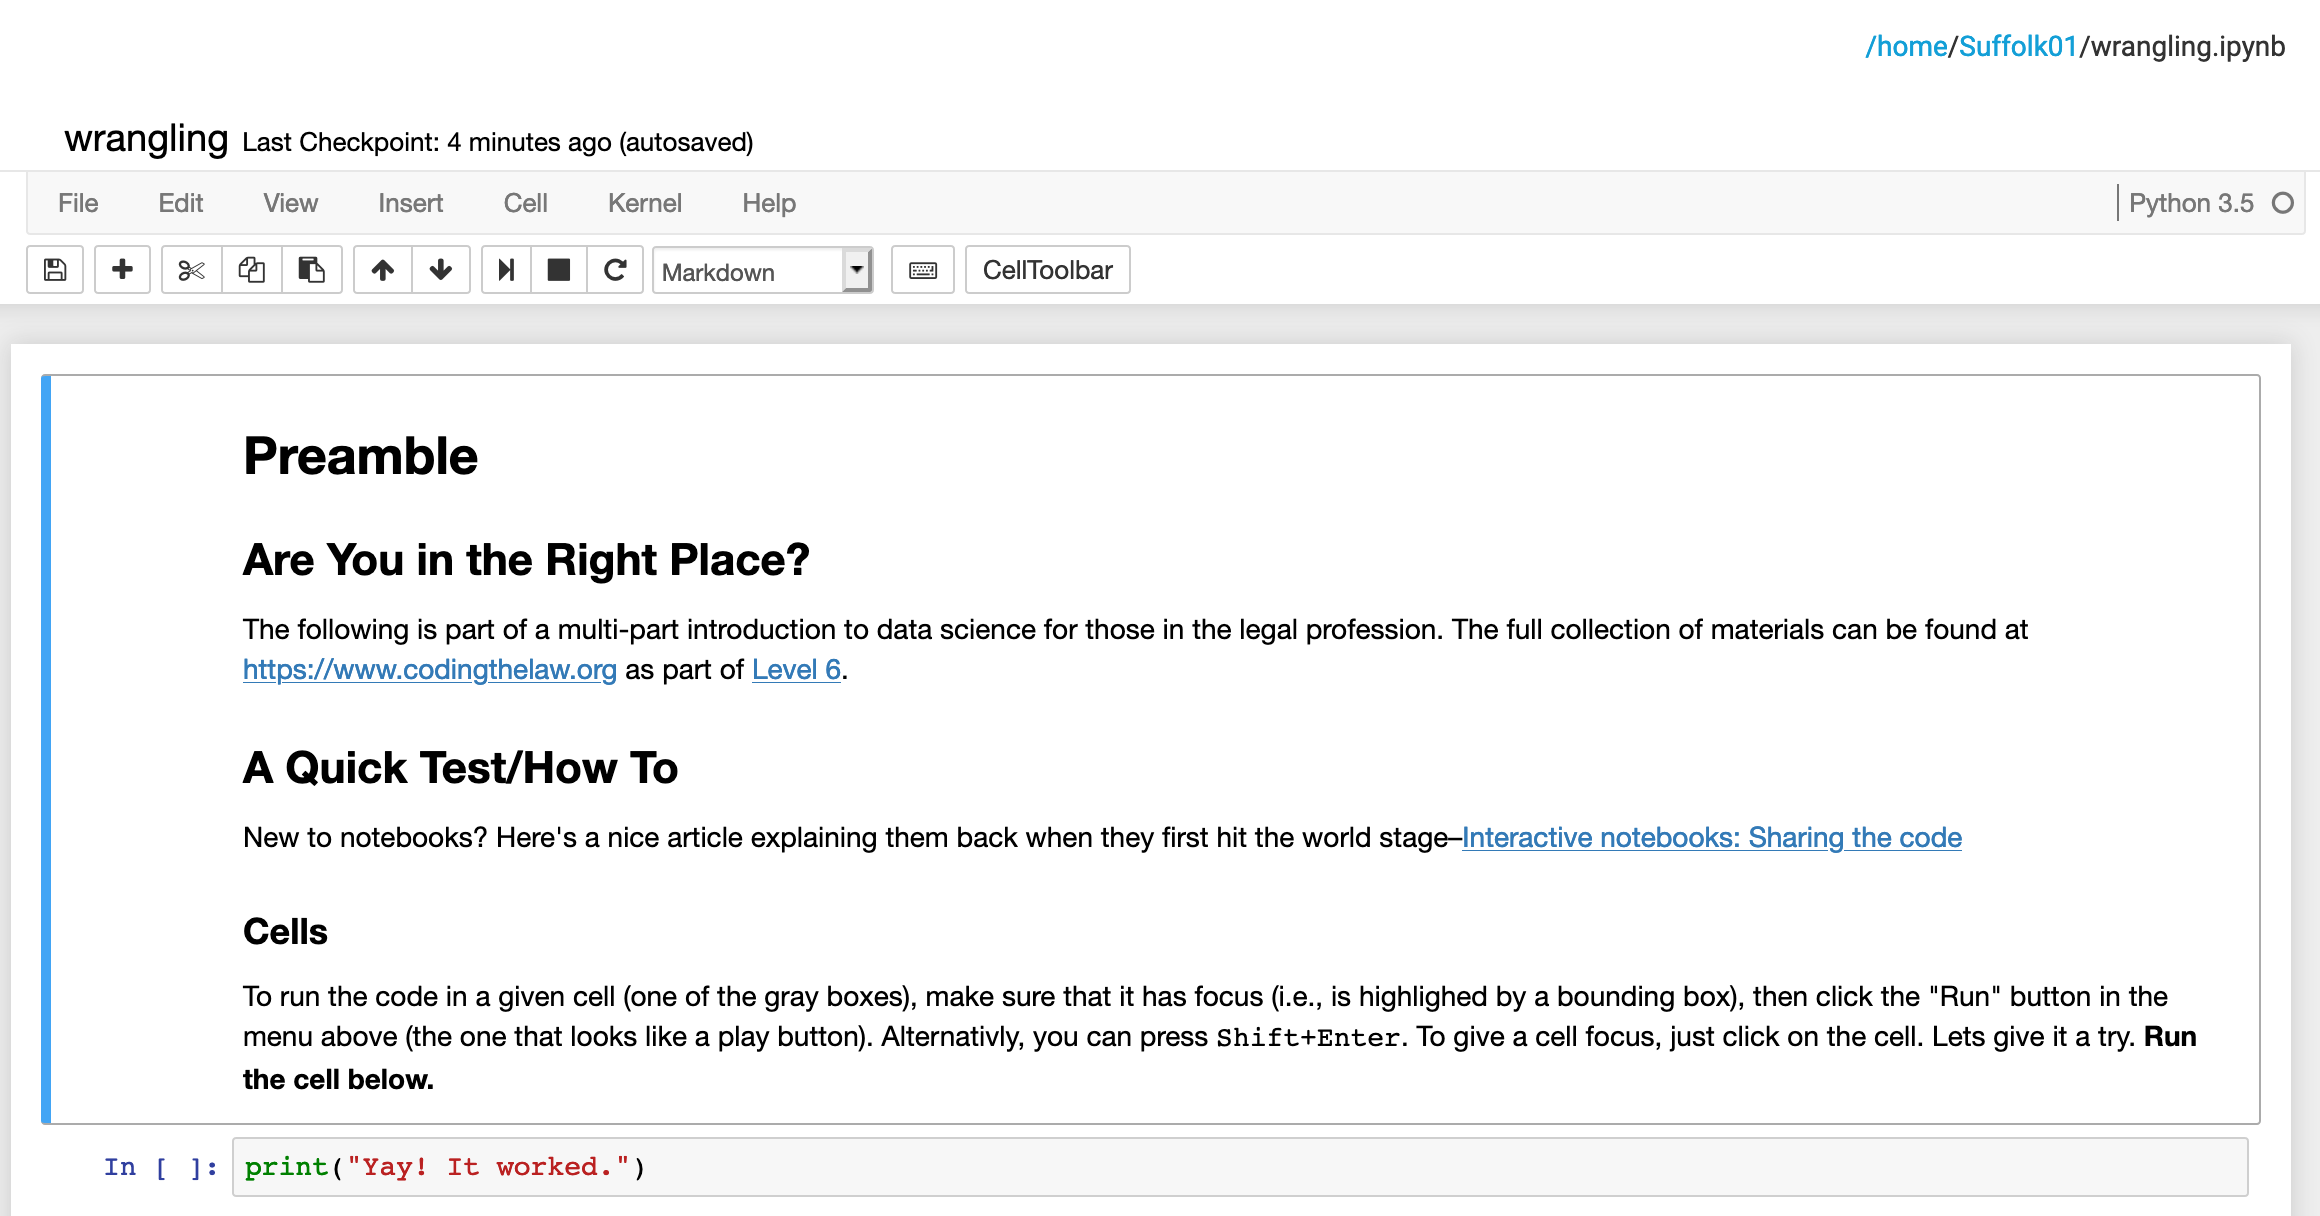Copy the selected cell using the copy icon
The width and height of the screenshot is (2320, 1216).
(x=252, y=270)
